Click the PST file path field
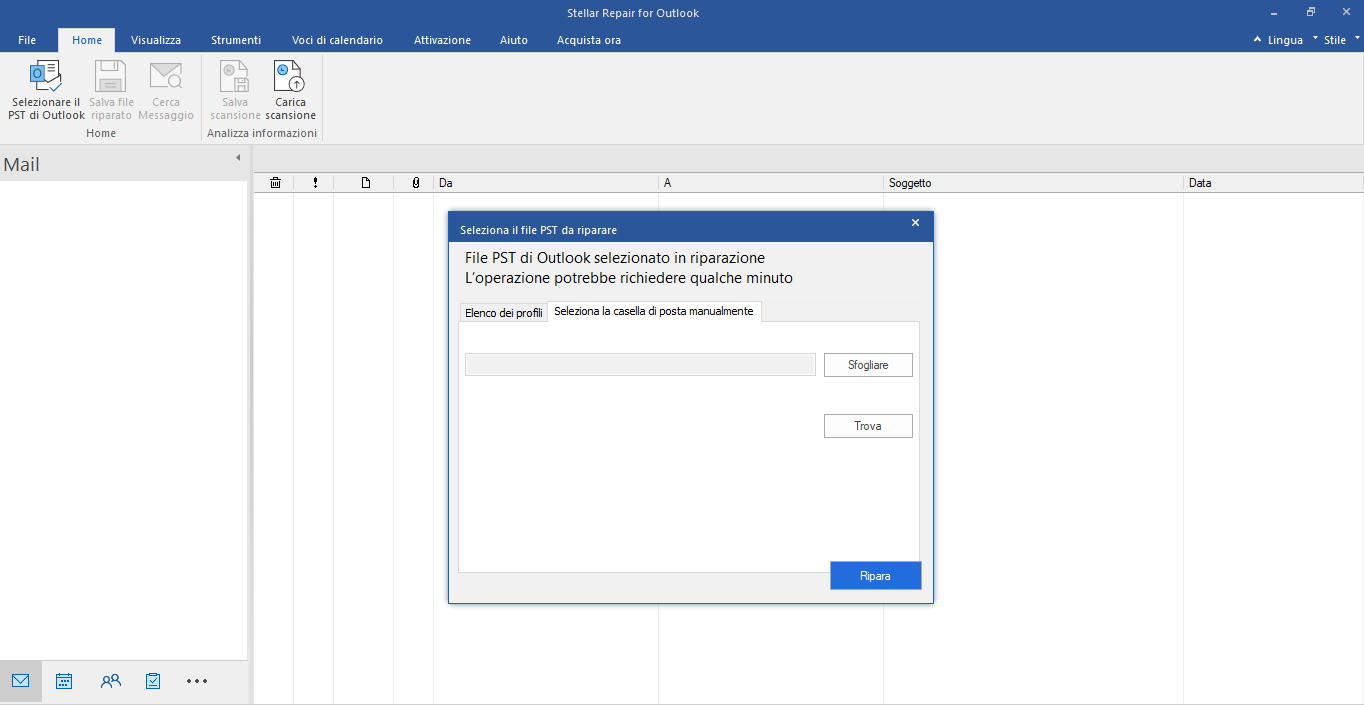Image resolution: width=1364 pixels, height=705 pixels. click(x=640, y=365)
